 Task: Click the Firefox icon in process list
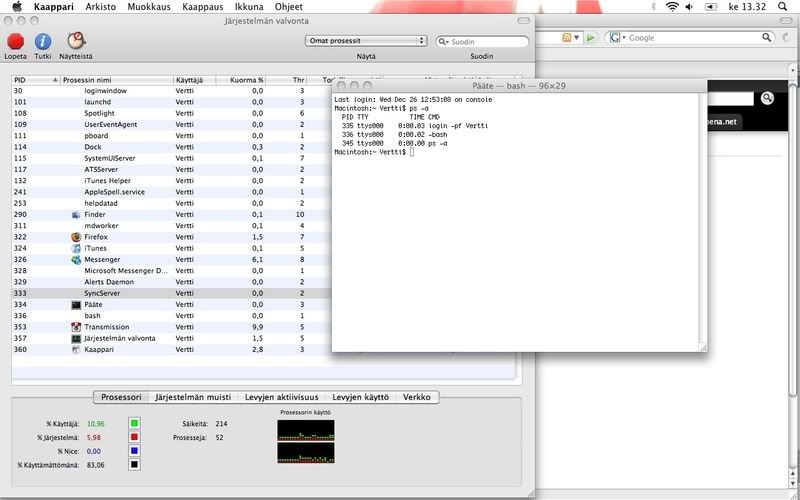tap(76, 237)
